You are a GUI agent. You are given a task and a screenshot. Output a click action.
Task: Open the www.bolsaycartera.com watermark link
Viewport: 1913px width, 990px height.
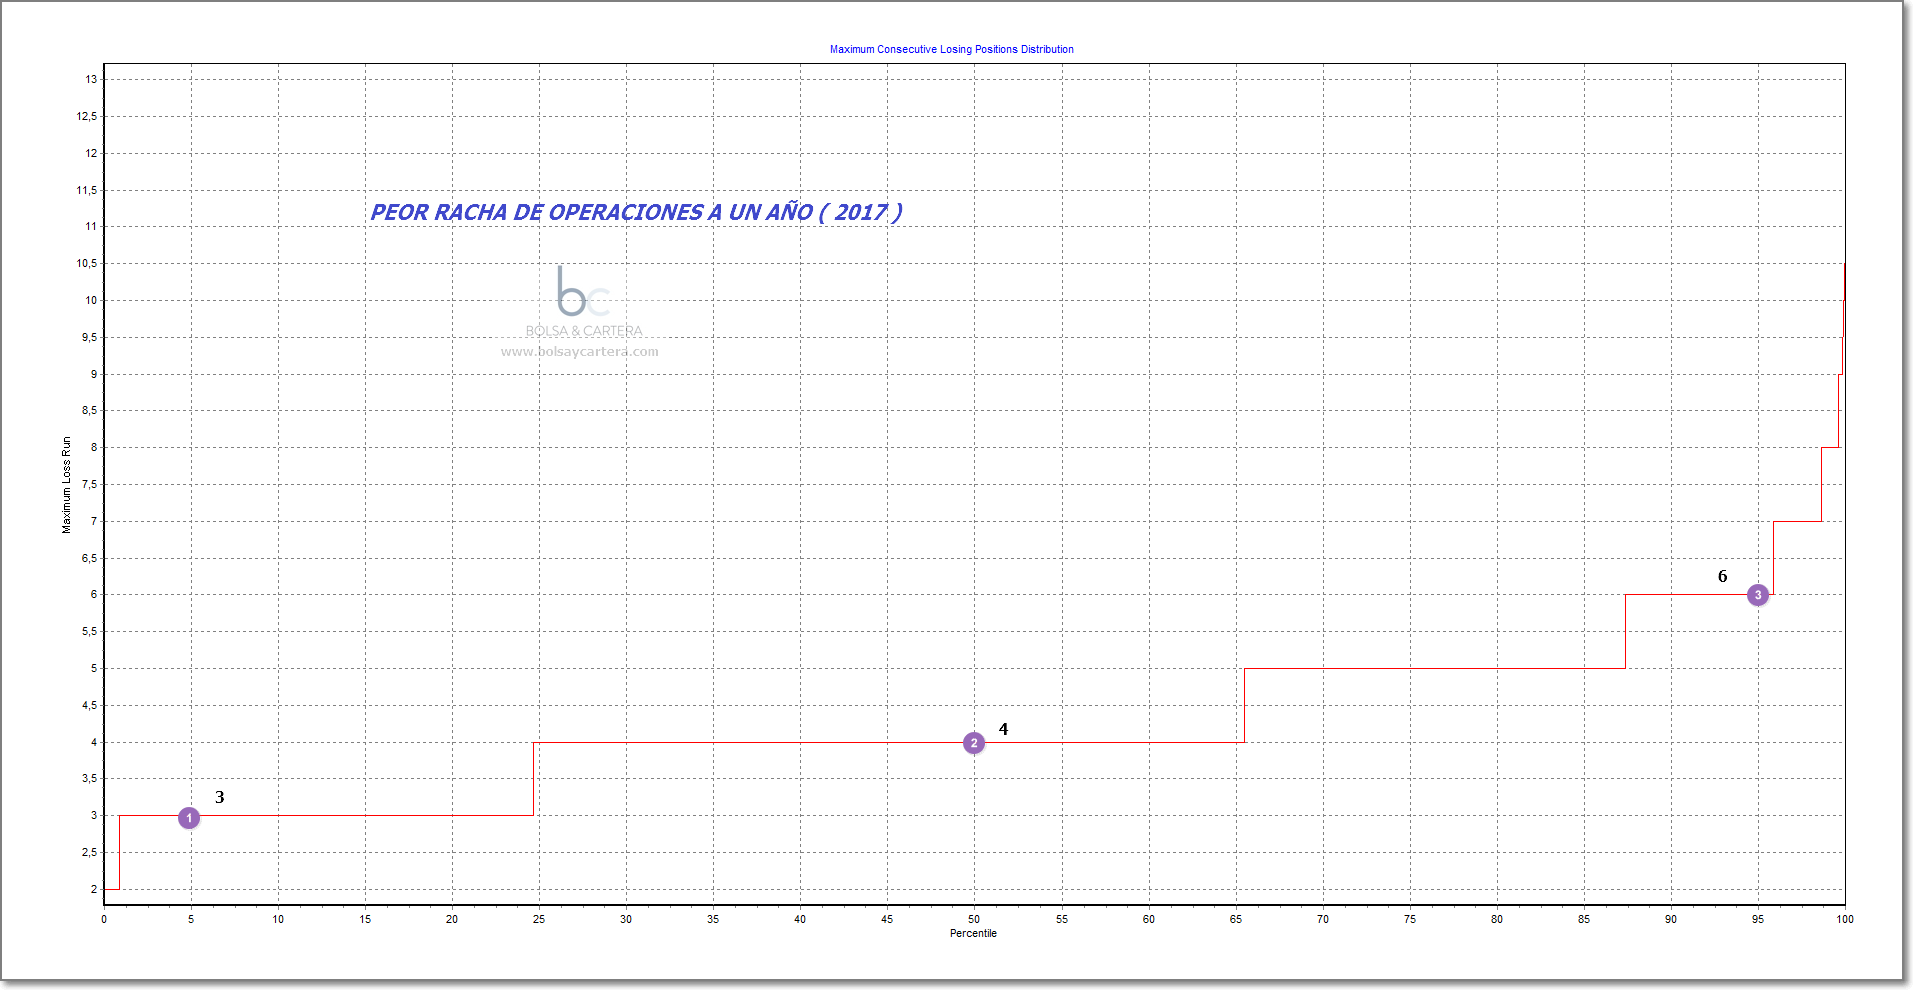580,352
